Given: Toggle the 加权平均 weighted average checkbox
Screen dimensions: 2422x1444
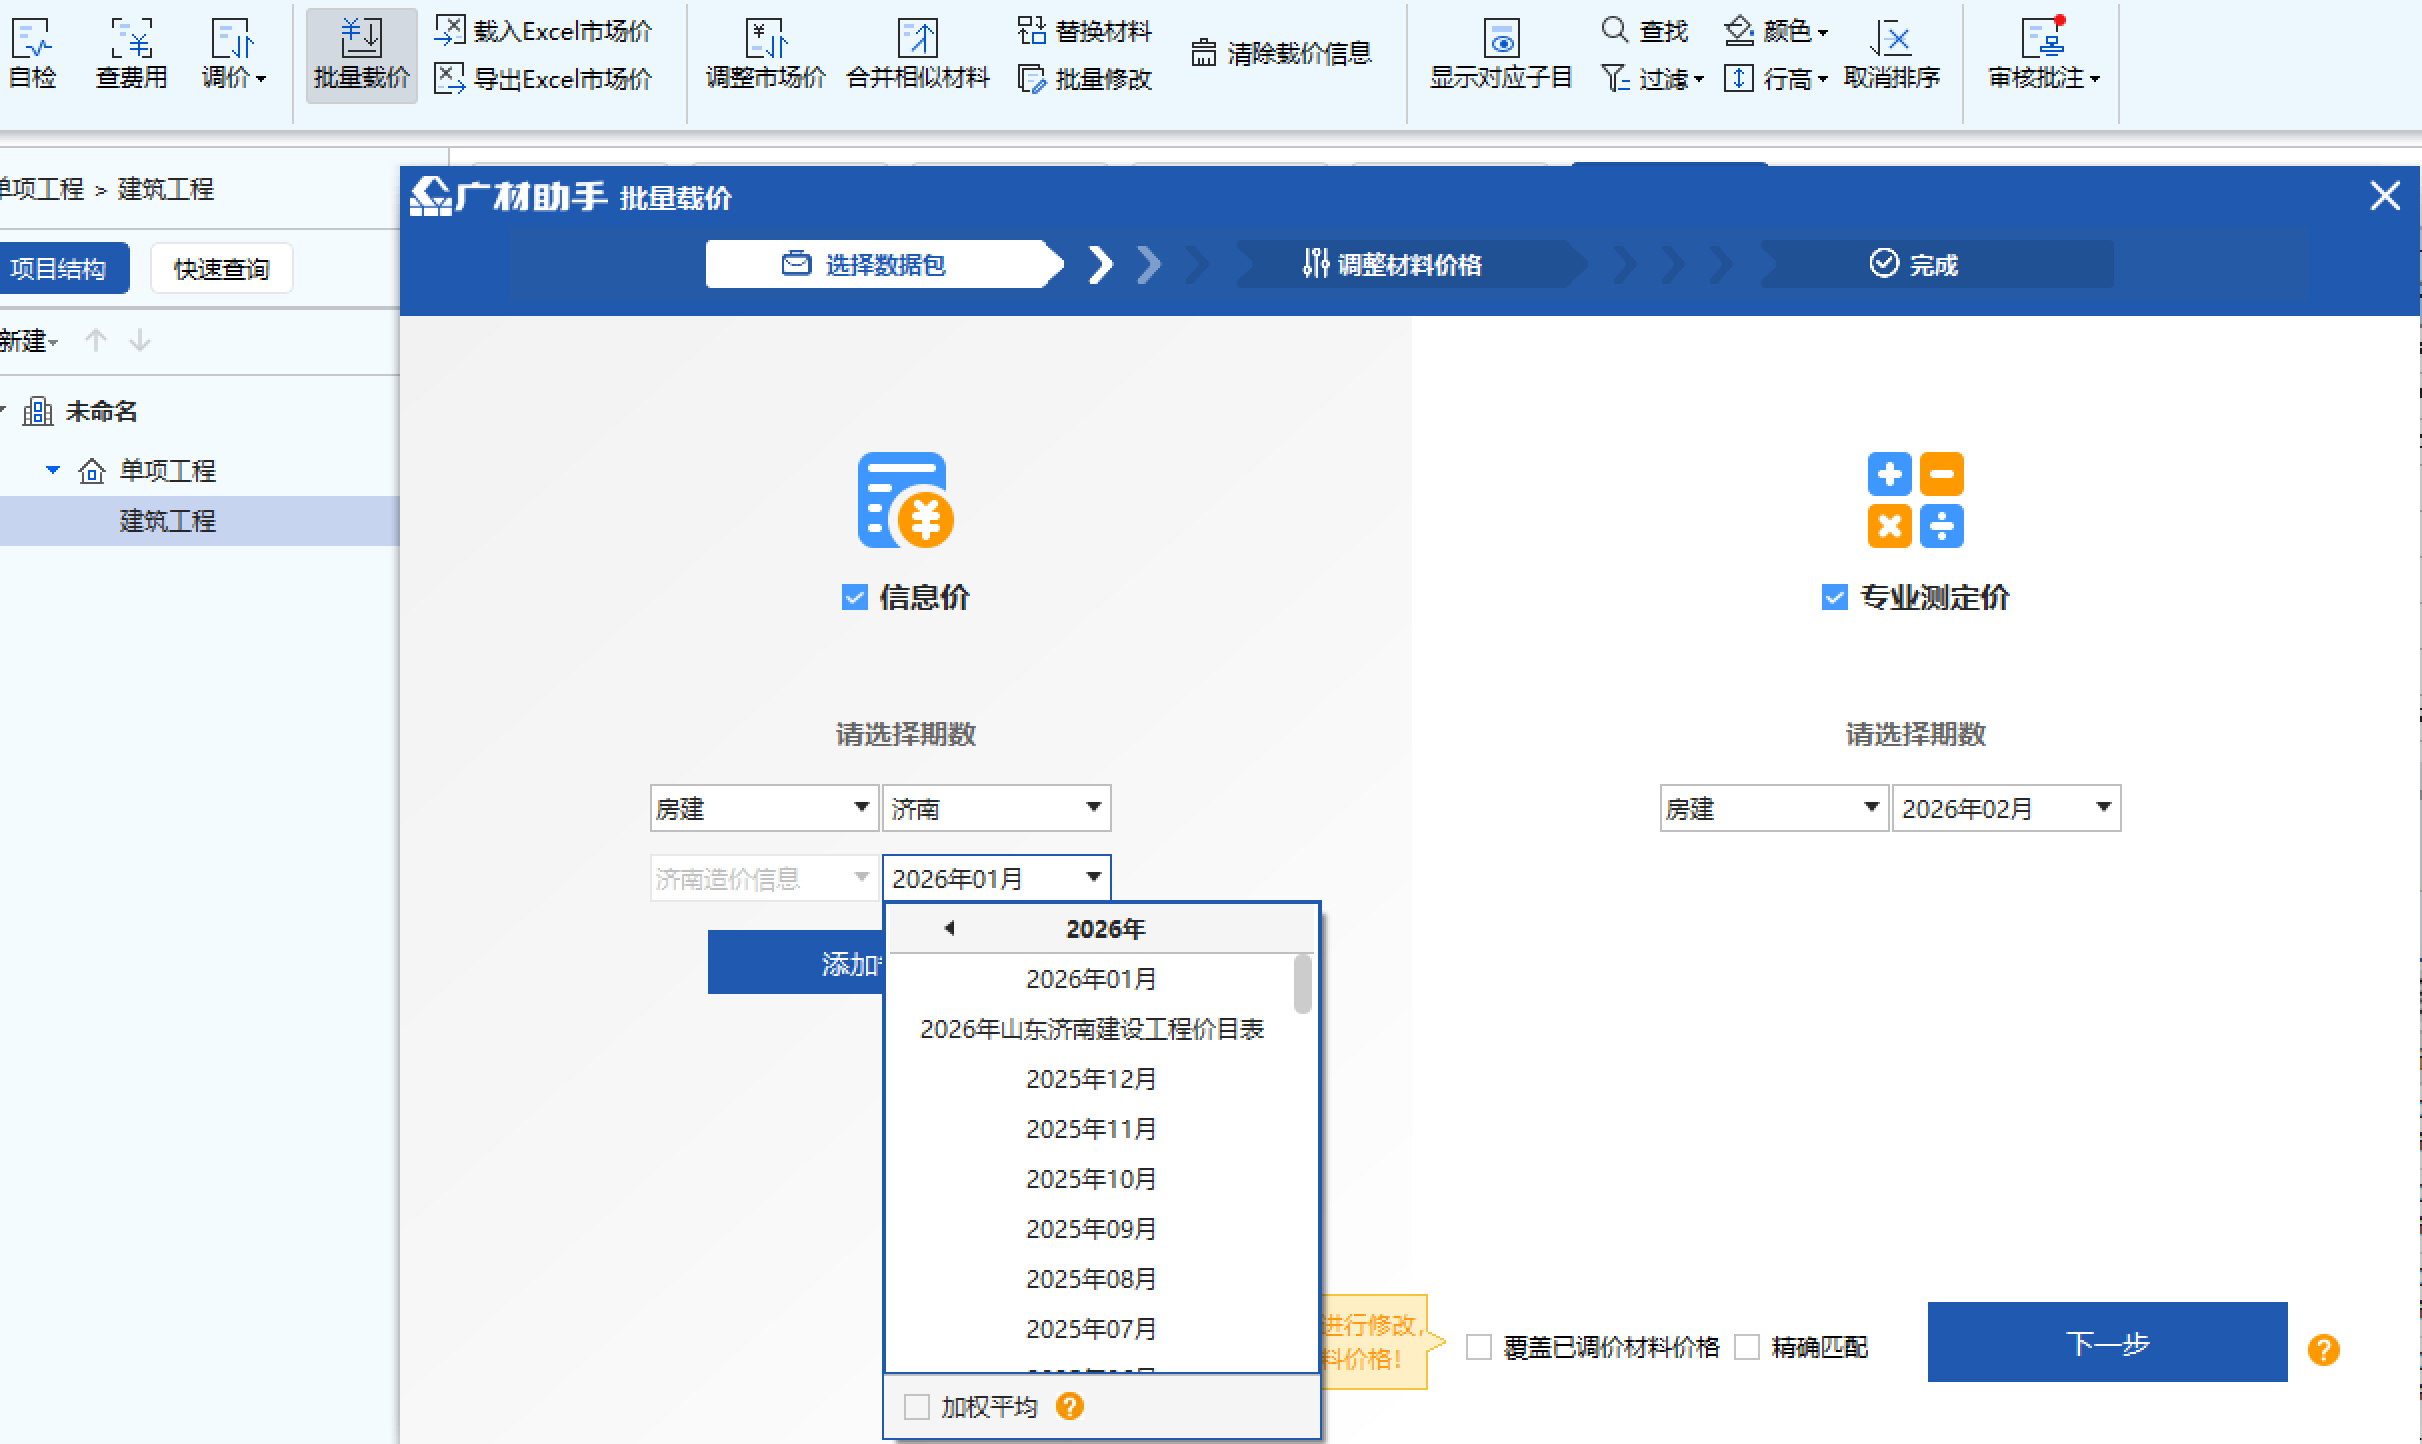Looking at the screenshot, I should [x=916, y=1406].
